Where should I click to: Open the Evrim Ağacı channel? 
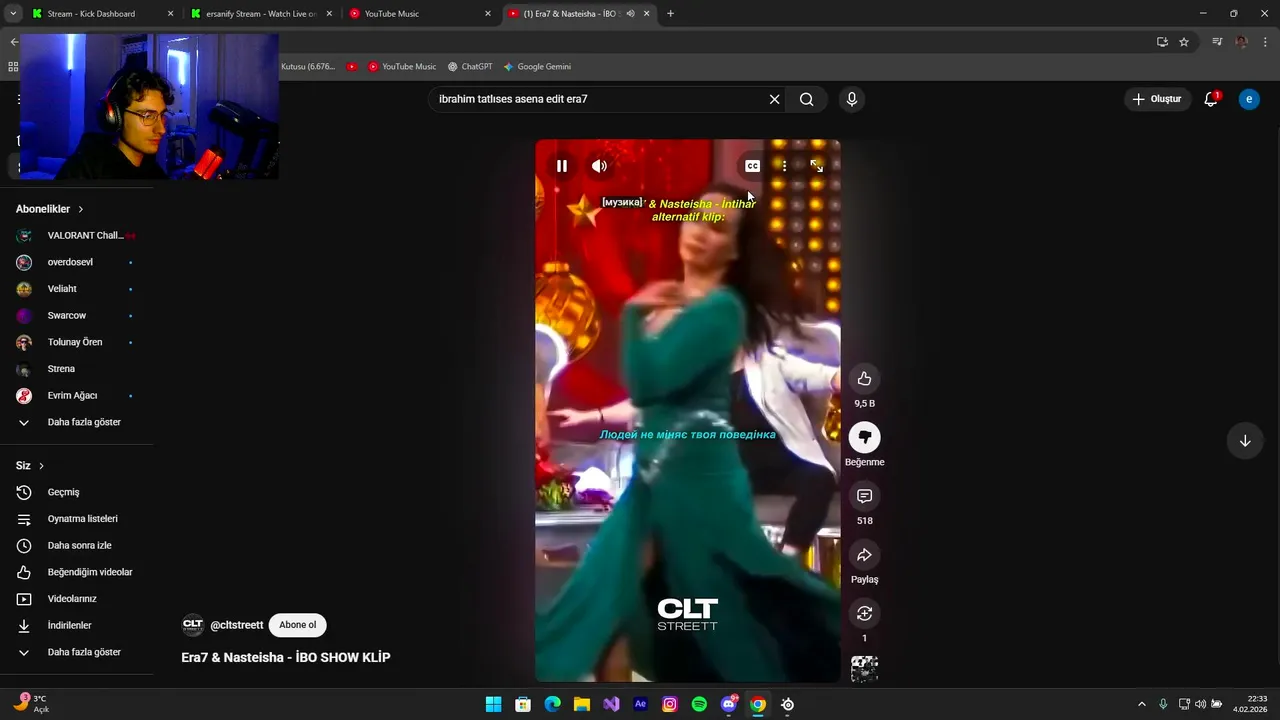click(x=76, y=395)
